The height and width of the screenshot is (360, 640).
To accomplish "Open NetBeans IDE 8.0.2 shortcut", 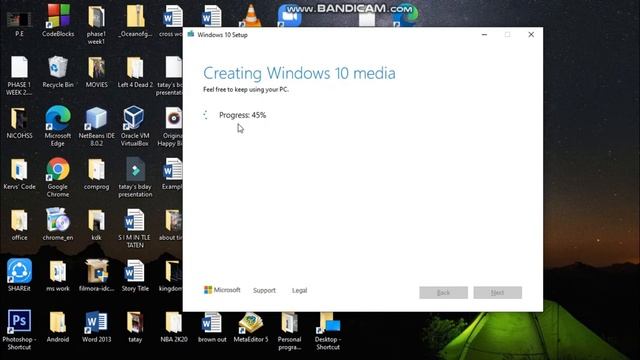I will 96,126.
